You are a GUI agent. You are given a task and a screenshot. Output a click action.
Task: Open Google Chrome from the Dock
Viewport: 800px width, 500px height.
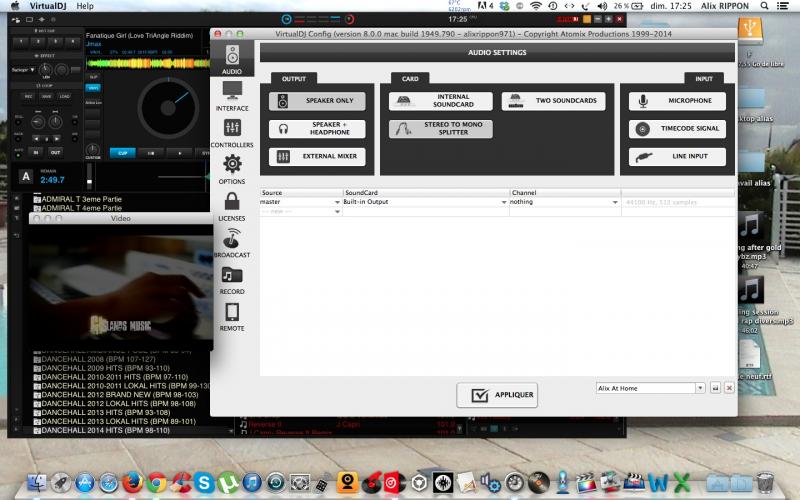pos(157,482)
